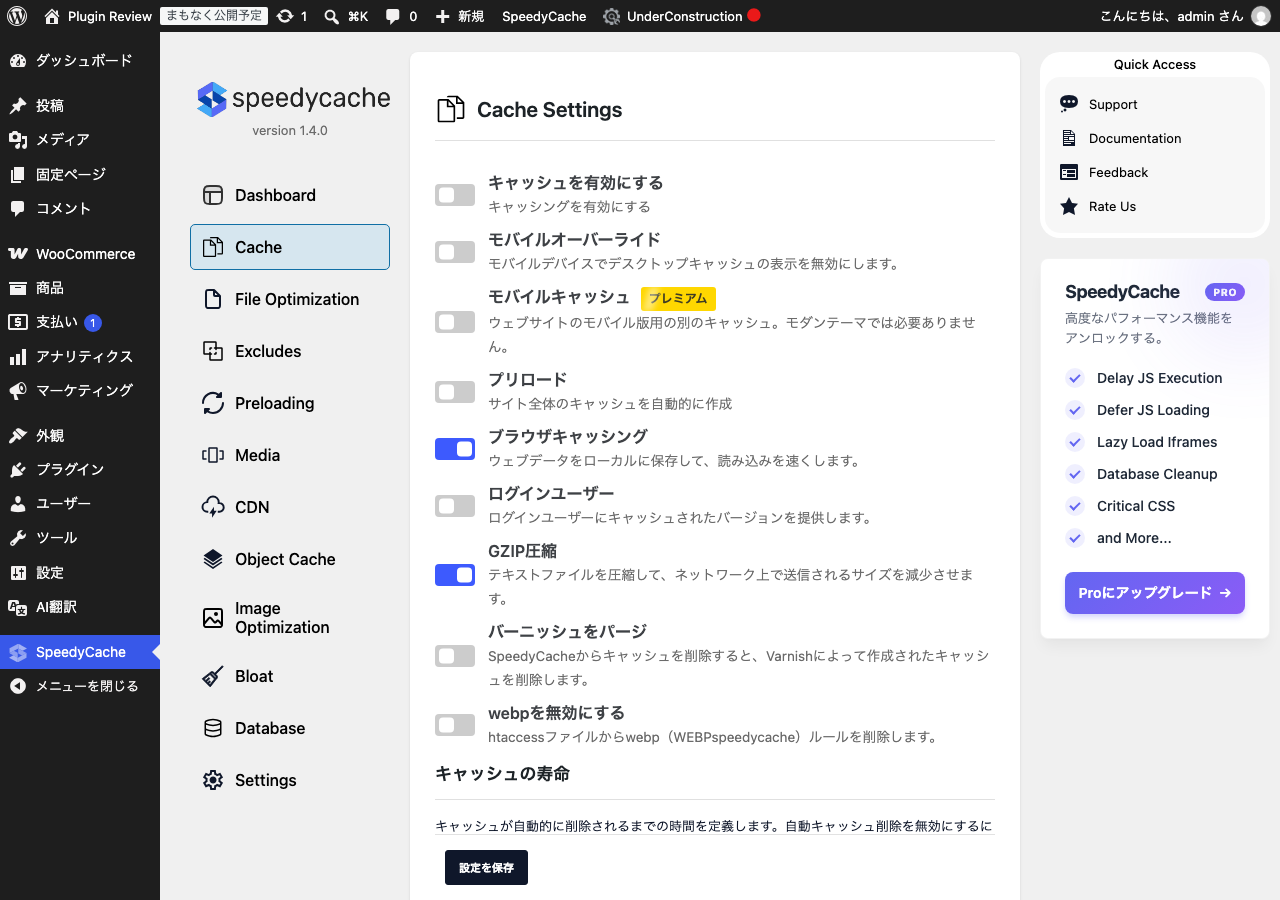Open 固定ページ pages menu
The height and width of the screenshot is (900, 1280).
coord(80,175)
